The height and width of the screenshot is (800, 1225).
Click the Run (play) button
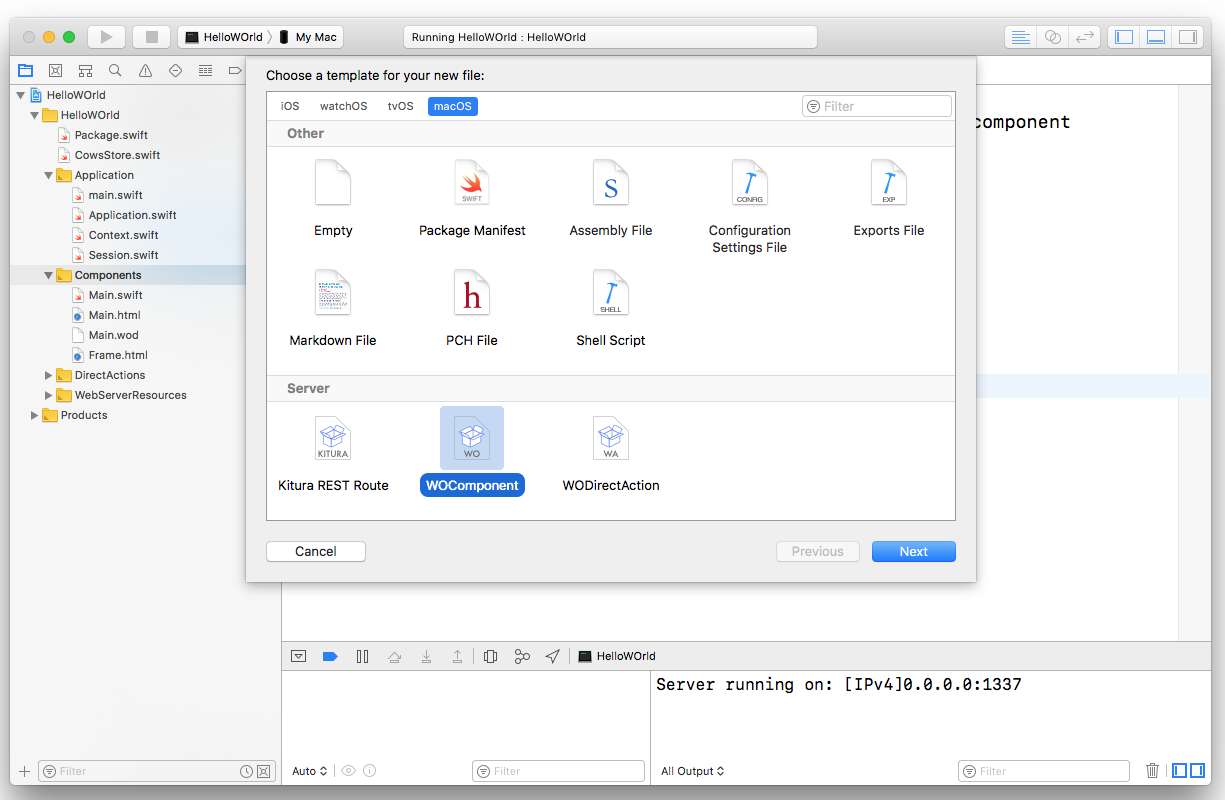click(106, 37)
